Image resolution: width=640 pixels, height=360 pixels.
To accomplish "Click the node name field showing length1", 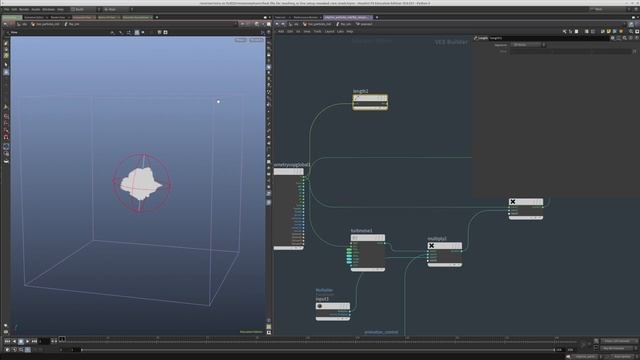I will click(548, 38).
